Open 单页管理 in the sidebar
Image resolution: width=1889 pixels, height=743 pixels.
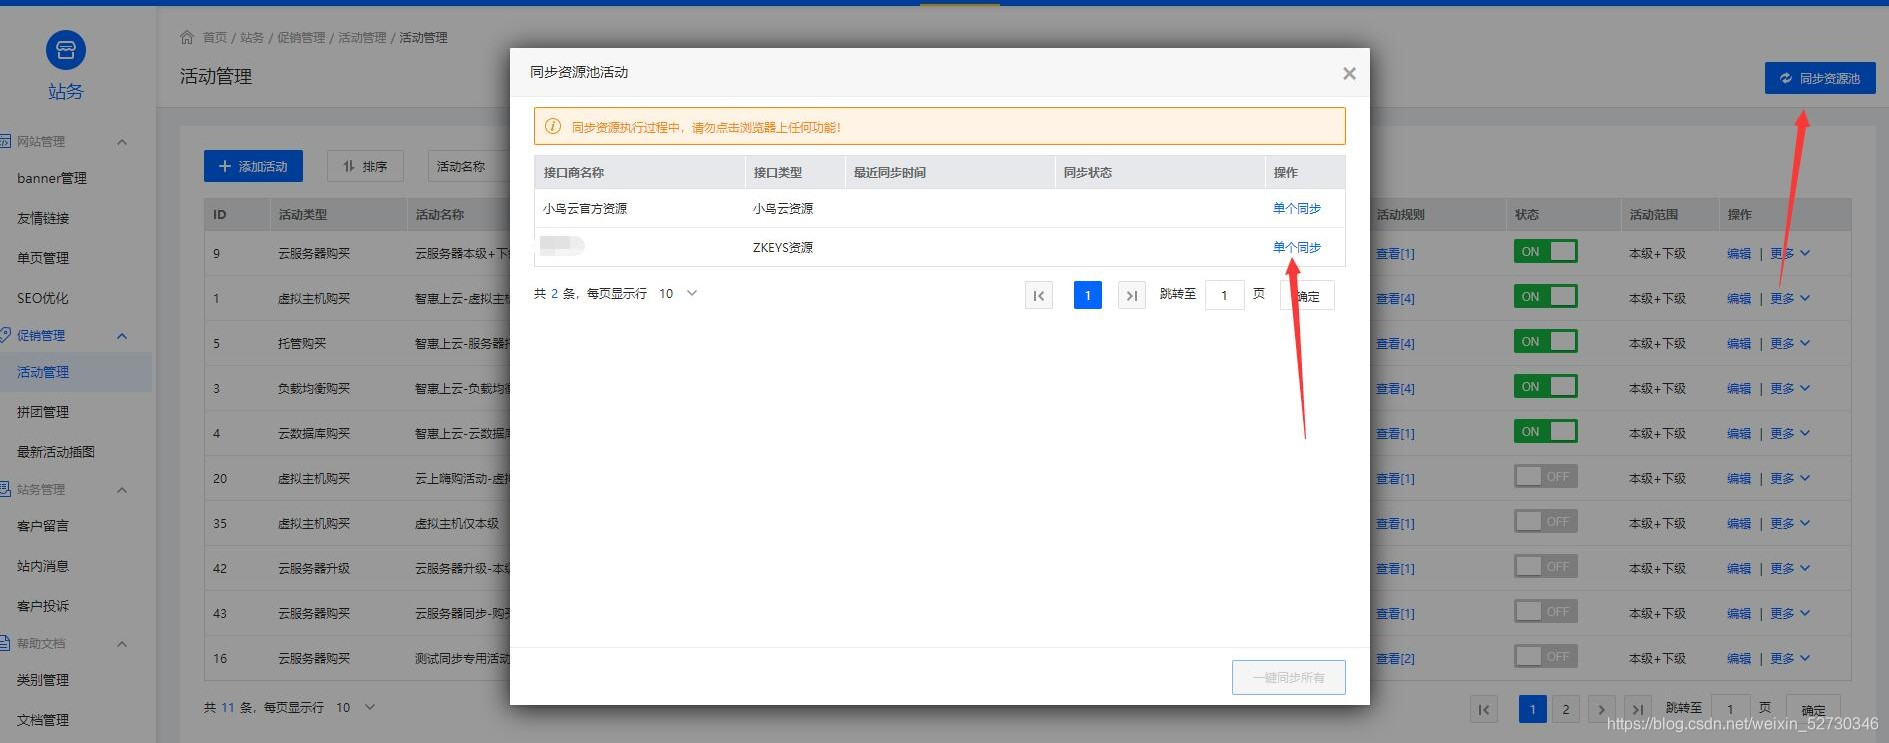pyautogui.click(x=43, y=258)
